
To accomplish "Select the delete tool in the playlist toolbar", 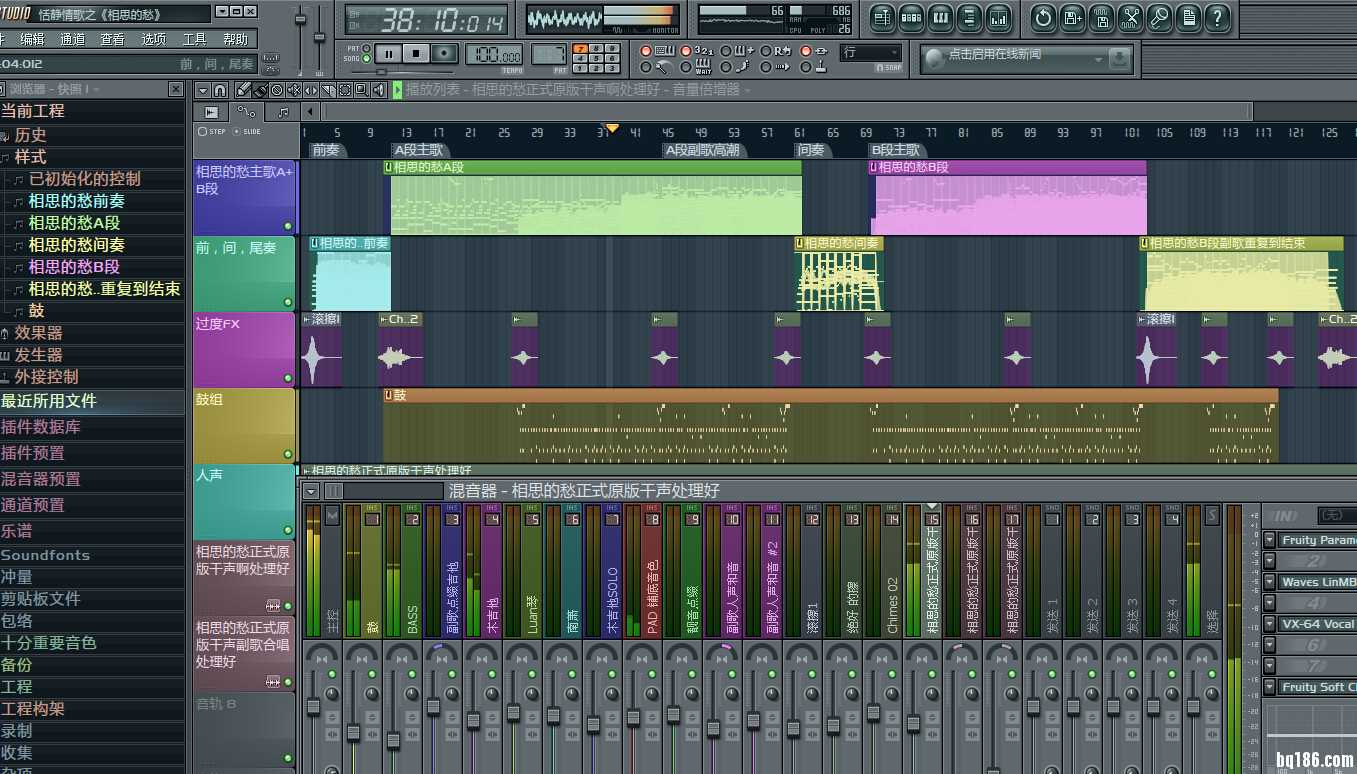I will coord(277,90).
